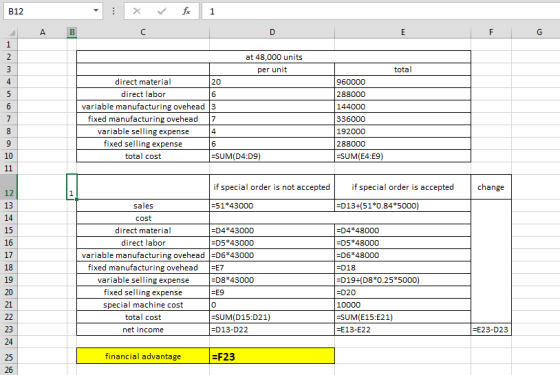The width and height of the screenshot is (560, 375).
Task: Select column E header
Action: tap(403, 32)
